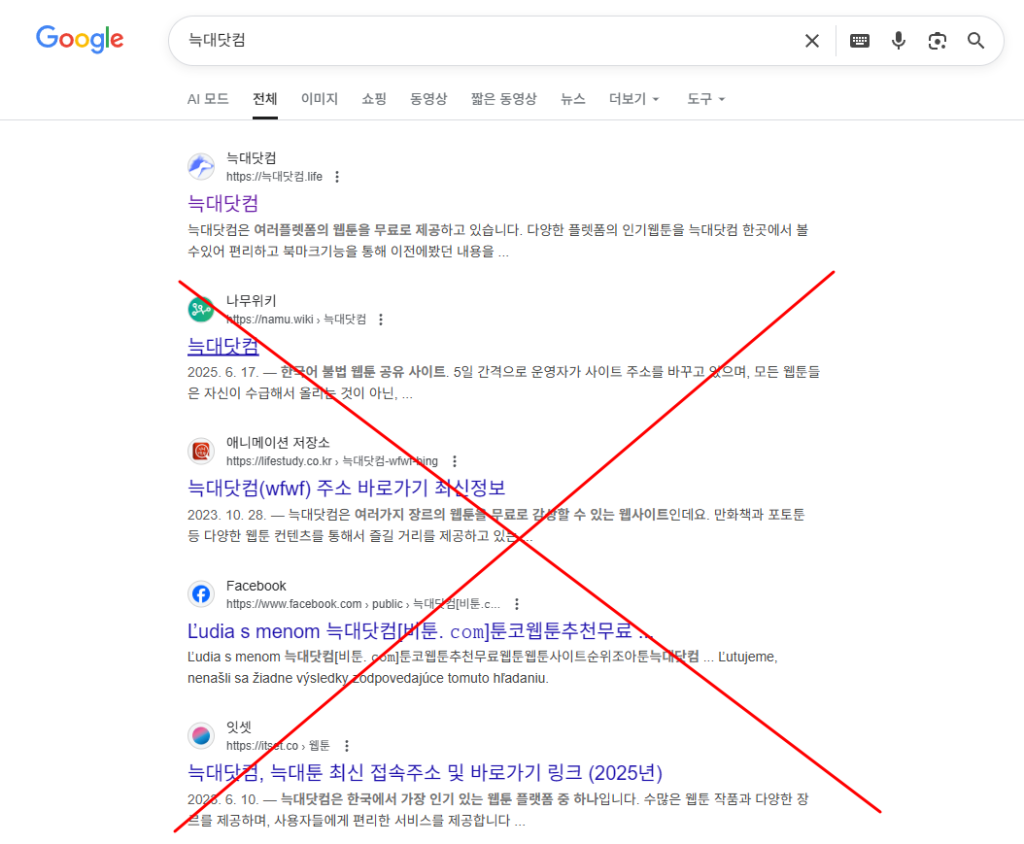Click the 애니메이션 저장소 favicon

click(x=201, y=451)
